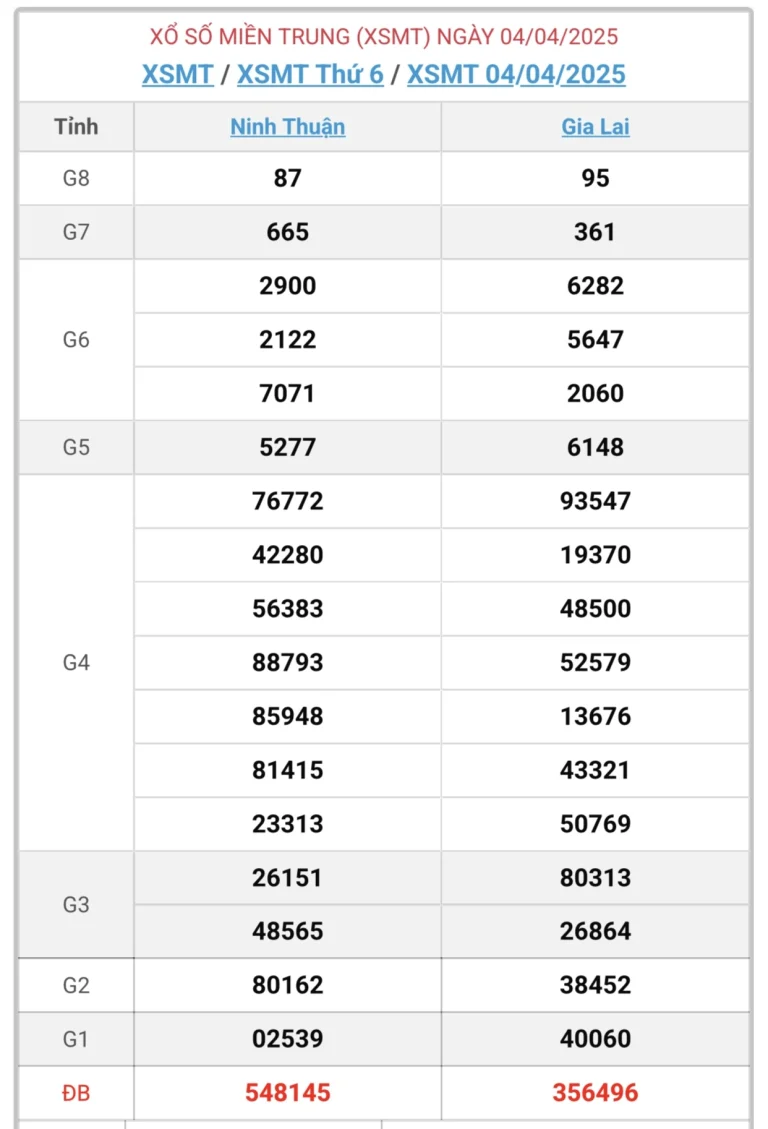Click Gia Lai G3 number 80313
This screenshot has height=1129, width=768.
pos(595,878)
